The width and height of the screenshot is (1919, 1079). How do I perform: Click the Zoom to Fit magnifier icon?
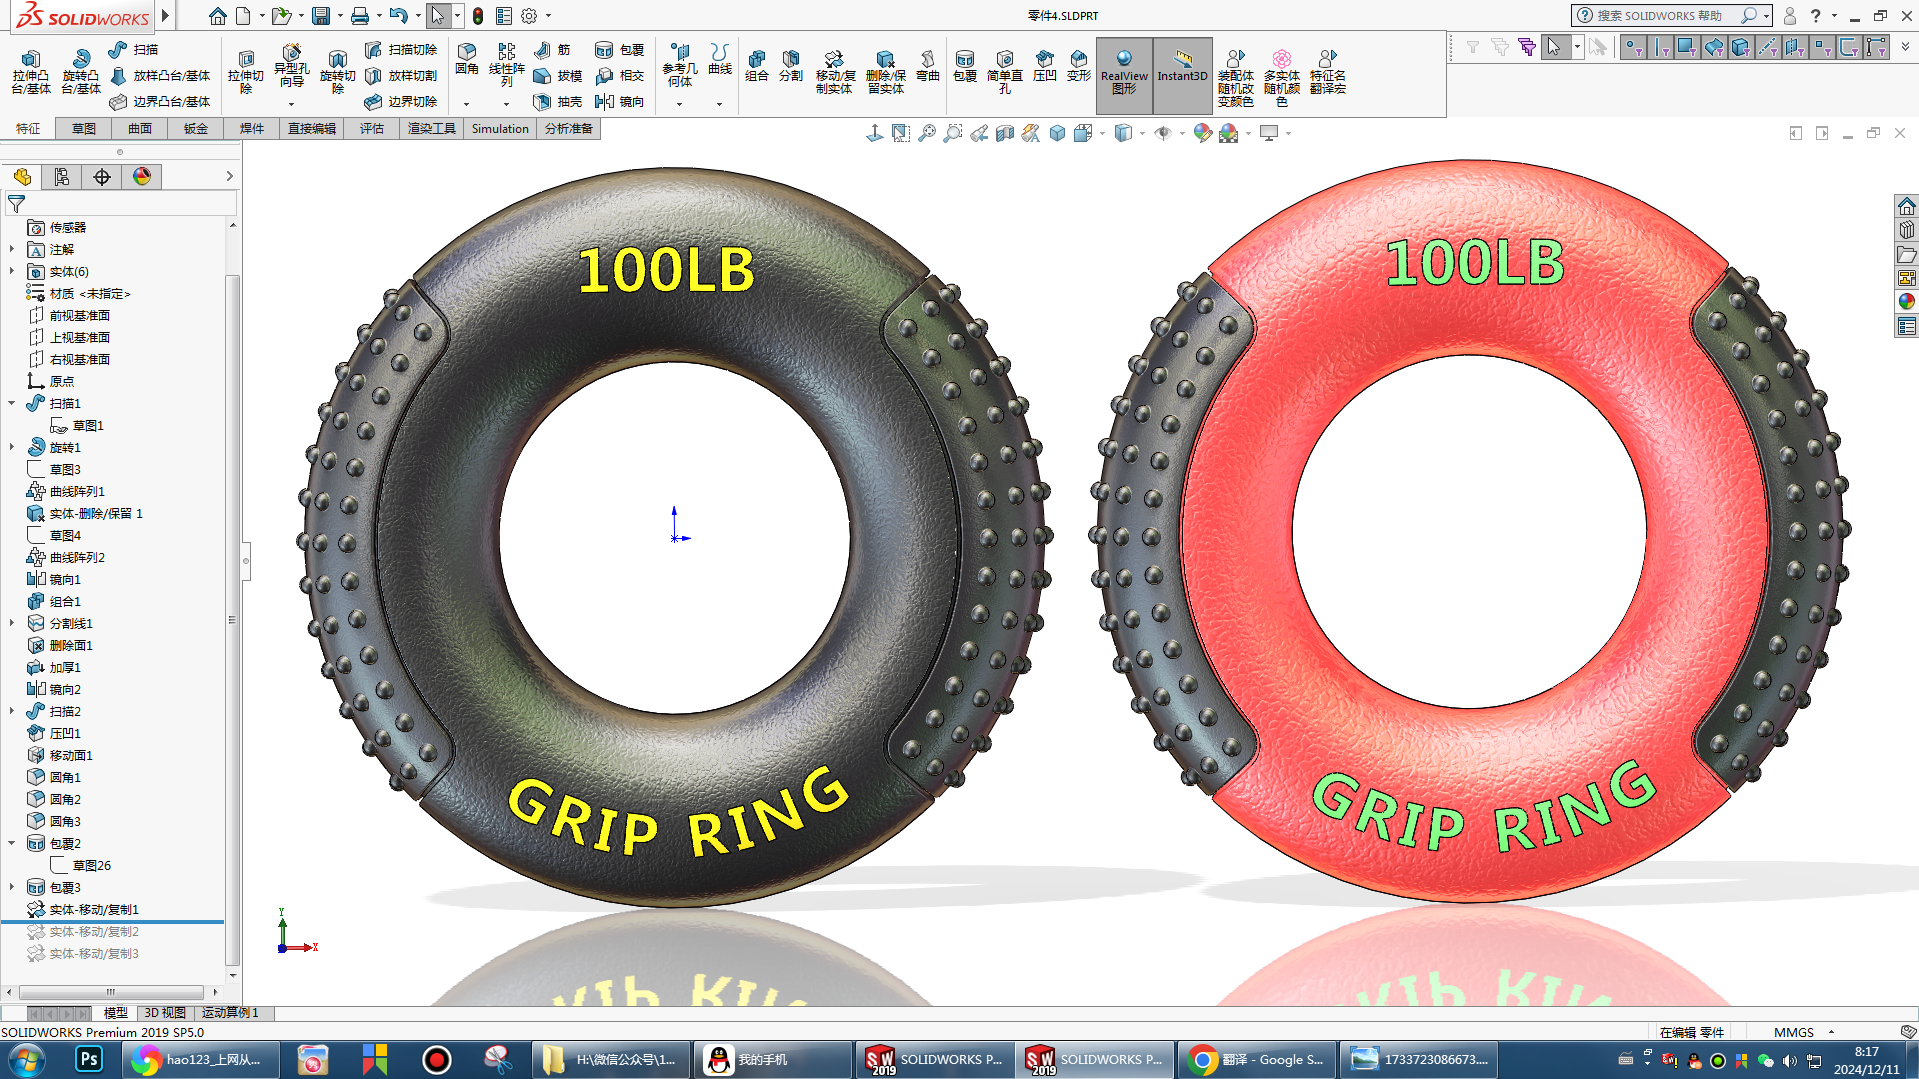(927, 133)
